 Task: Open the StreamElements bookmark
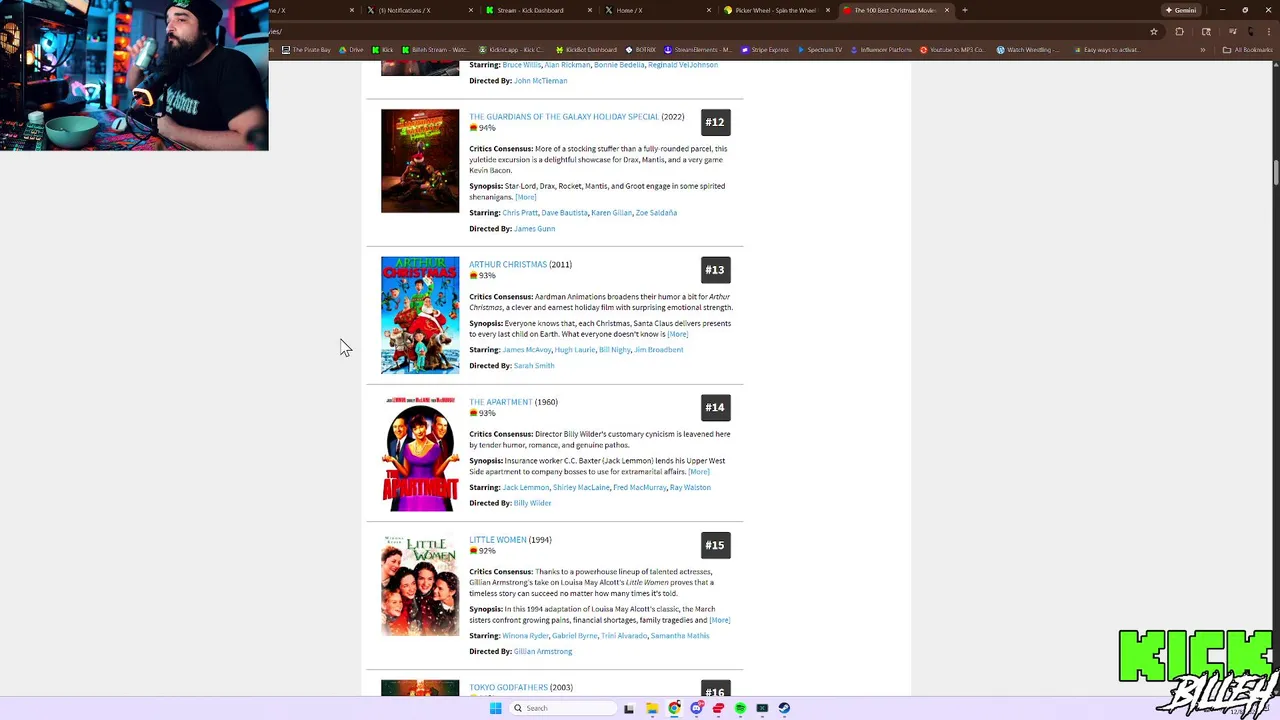point(698,50)
